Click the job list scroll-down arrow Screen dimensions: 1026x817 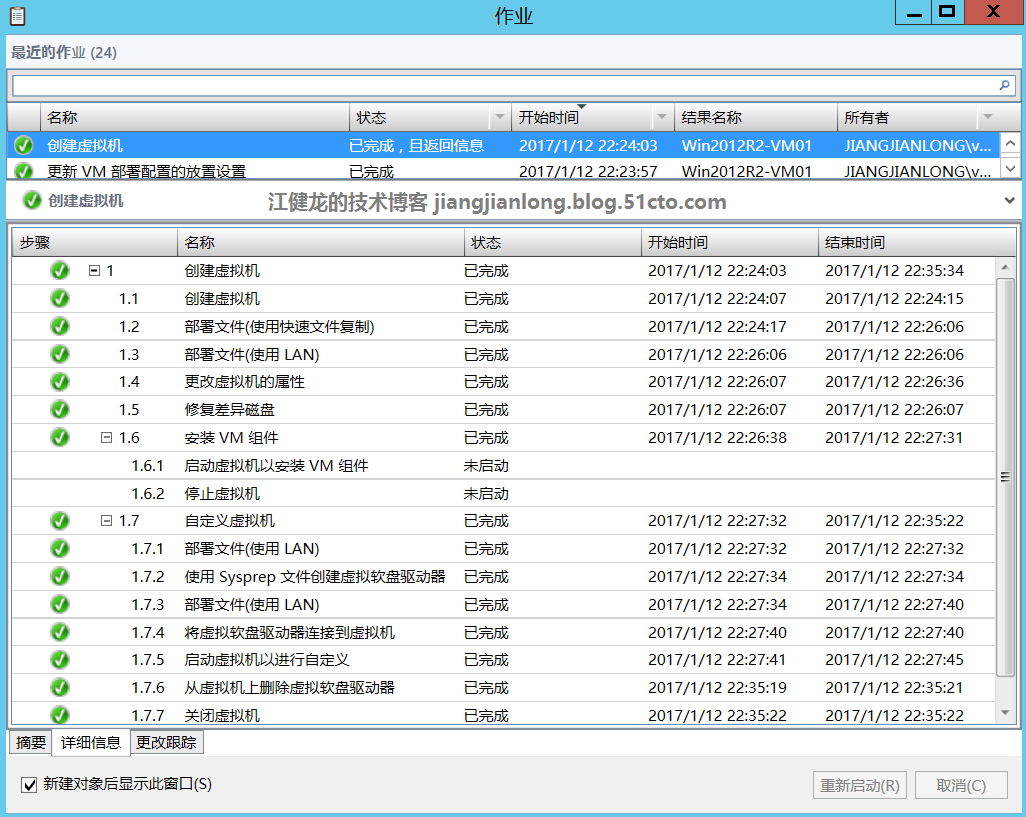(1010, 168)
